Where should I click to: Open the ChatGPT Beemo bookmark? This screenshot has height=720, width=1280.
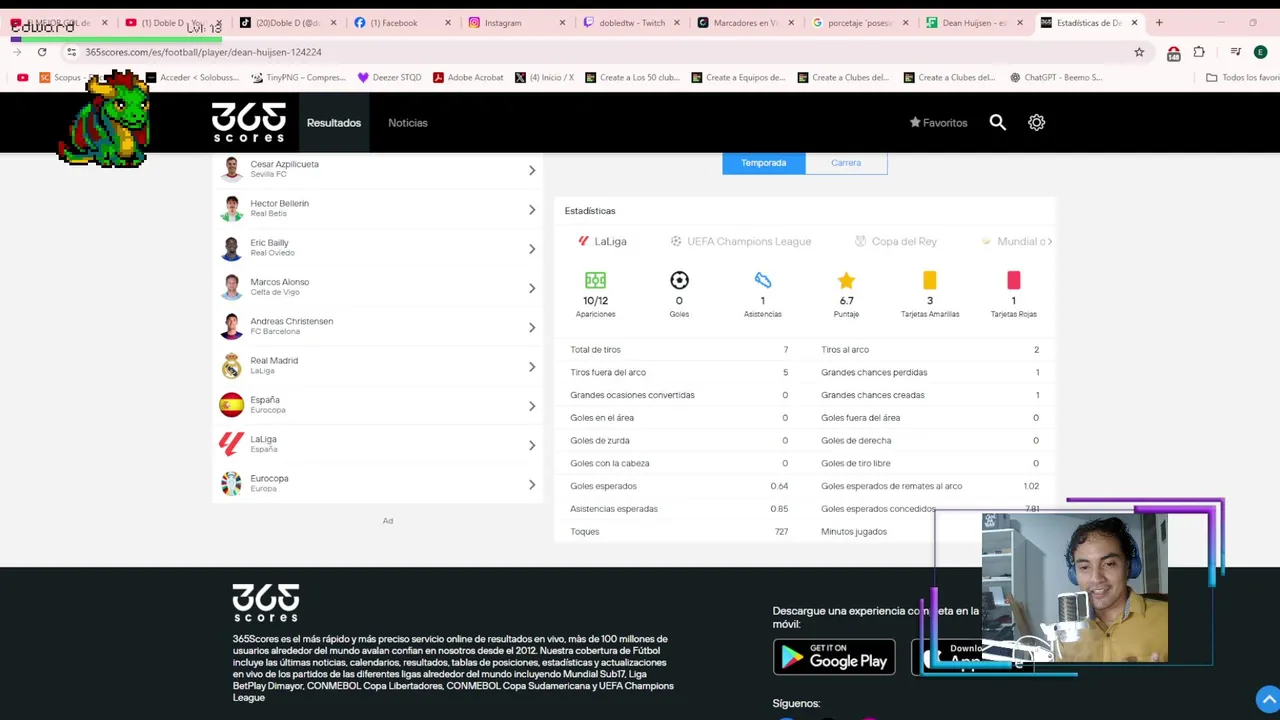1056,77
